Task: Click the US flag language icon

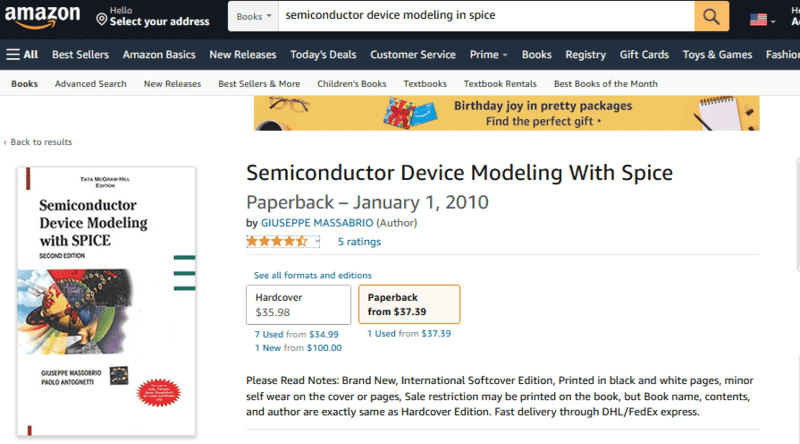Action: (761, 19)
